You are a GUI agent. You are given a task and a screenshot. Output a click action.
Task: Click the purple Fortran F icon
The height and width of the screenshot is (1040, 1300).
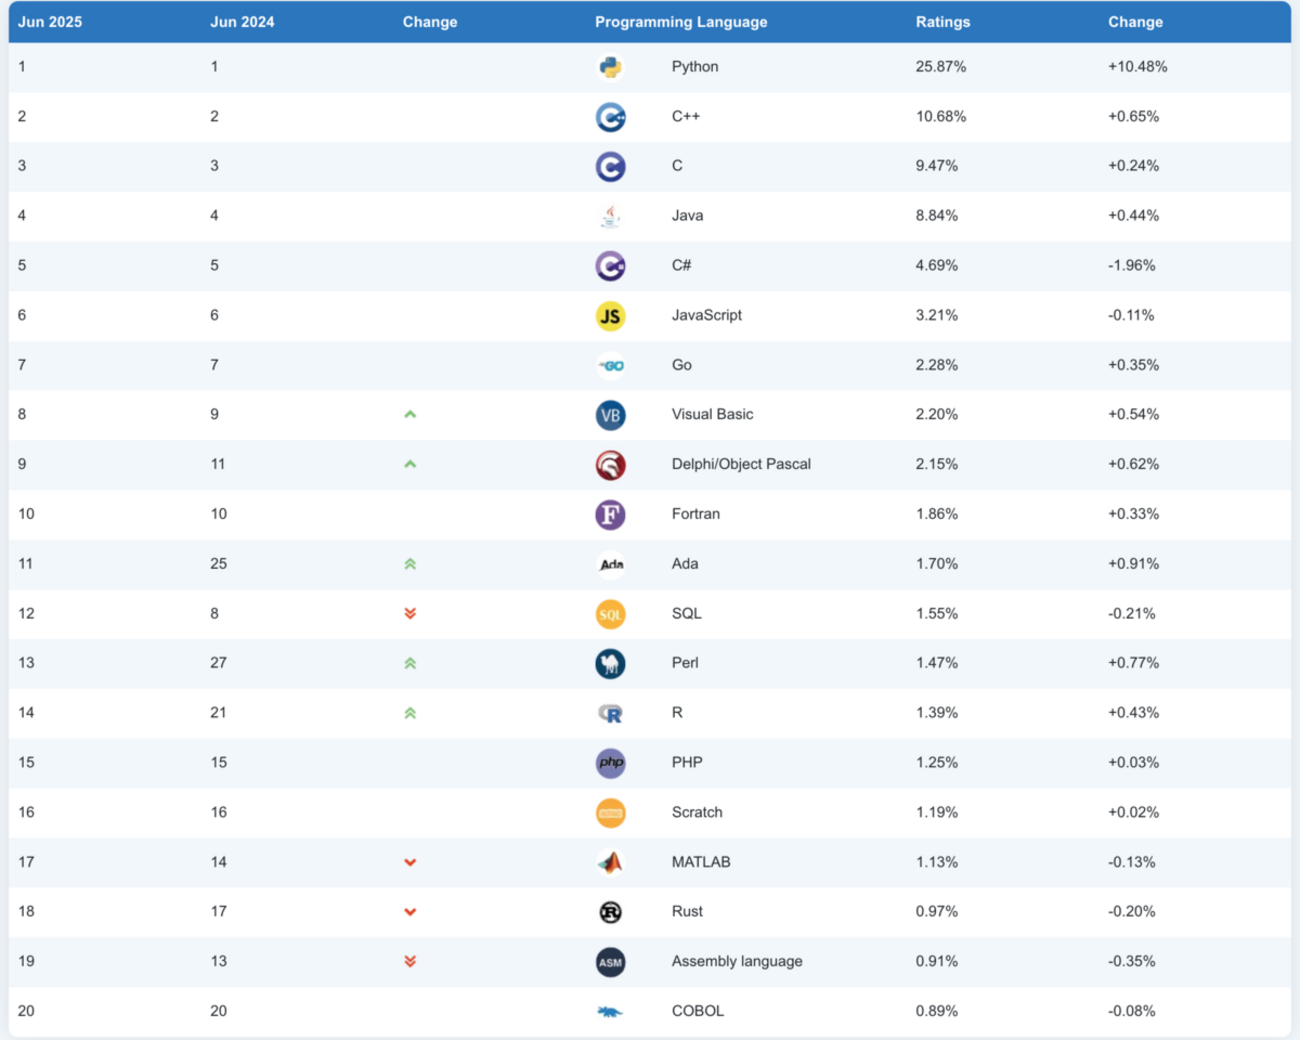pyautogui.click(x=610, y=514)
